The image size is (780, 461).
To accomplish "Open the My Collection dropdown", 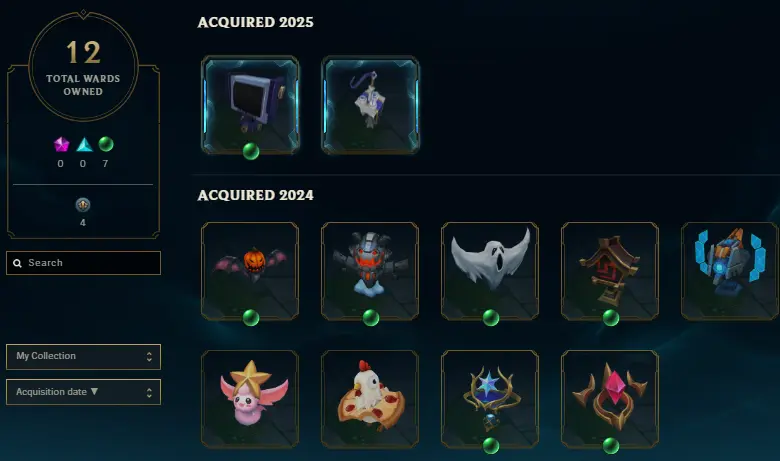I will 84,357.
